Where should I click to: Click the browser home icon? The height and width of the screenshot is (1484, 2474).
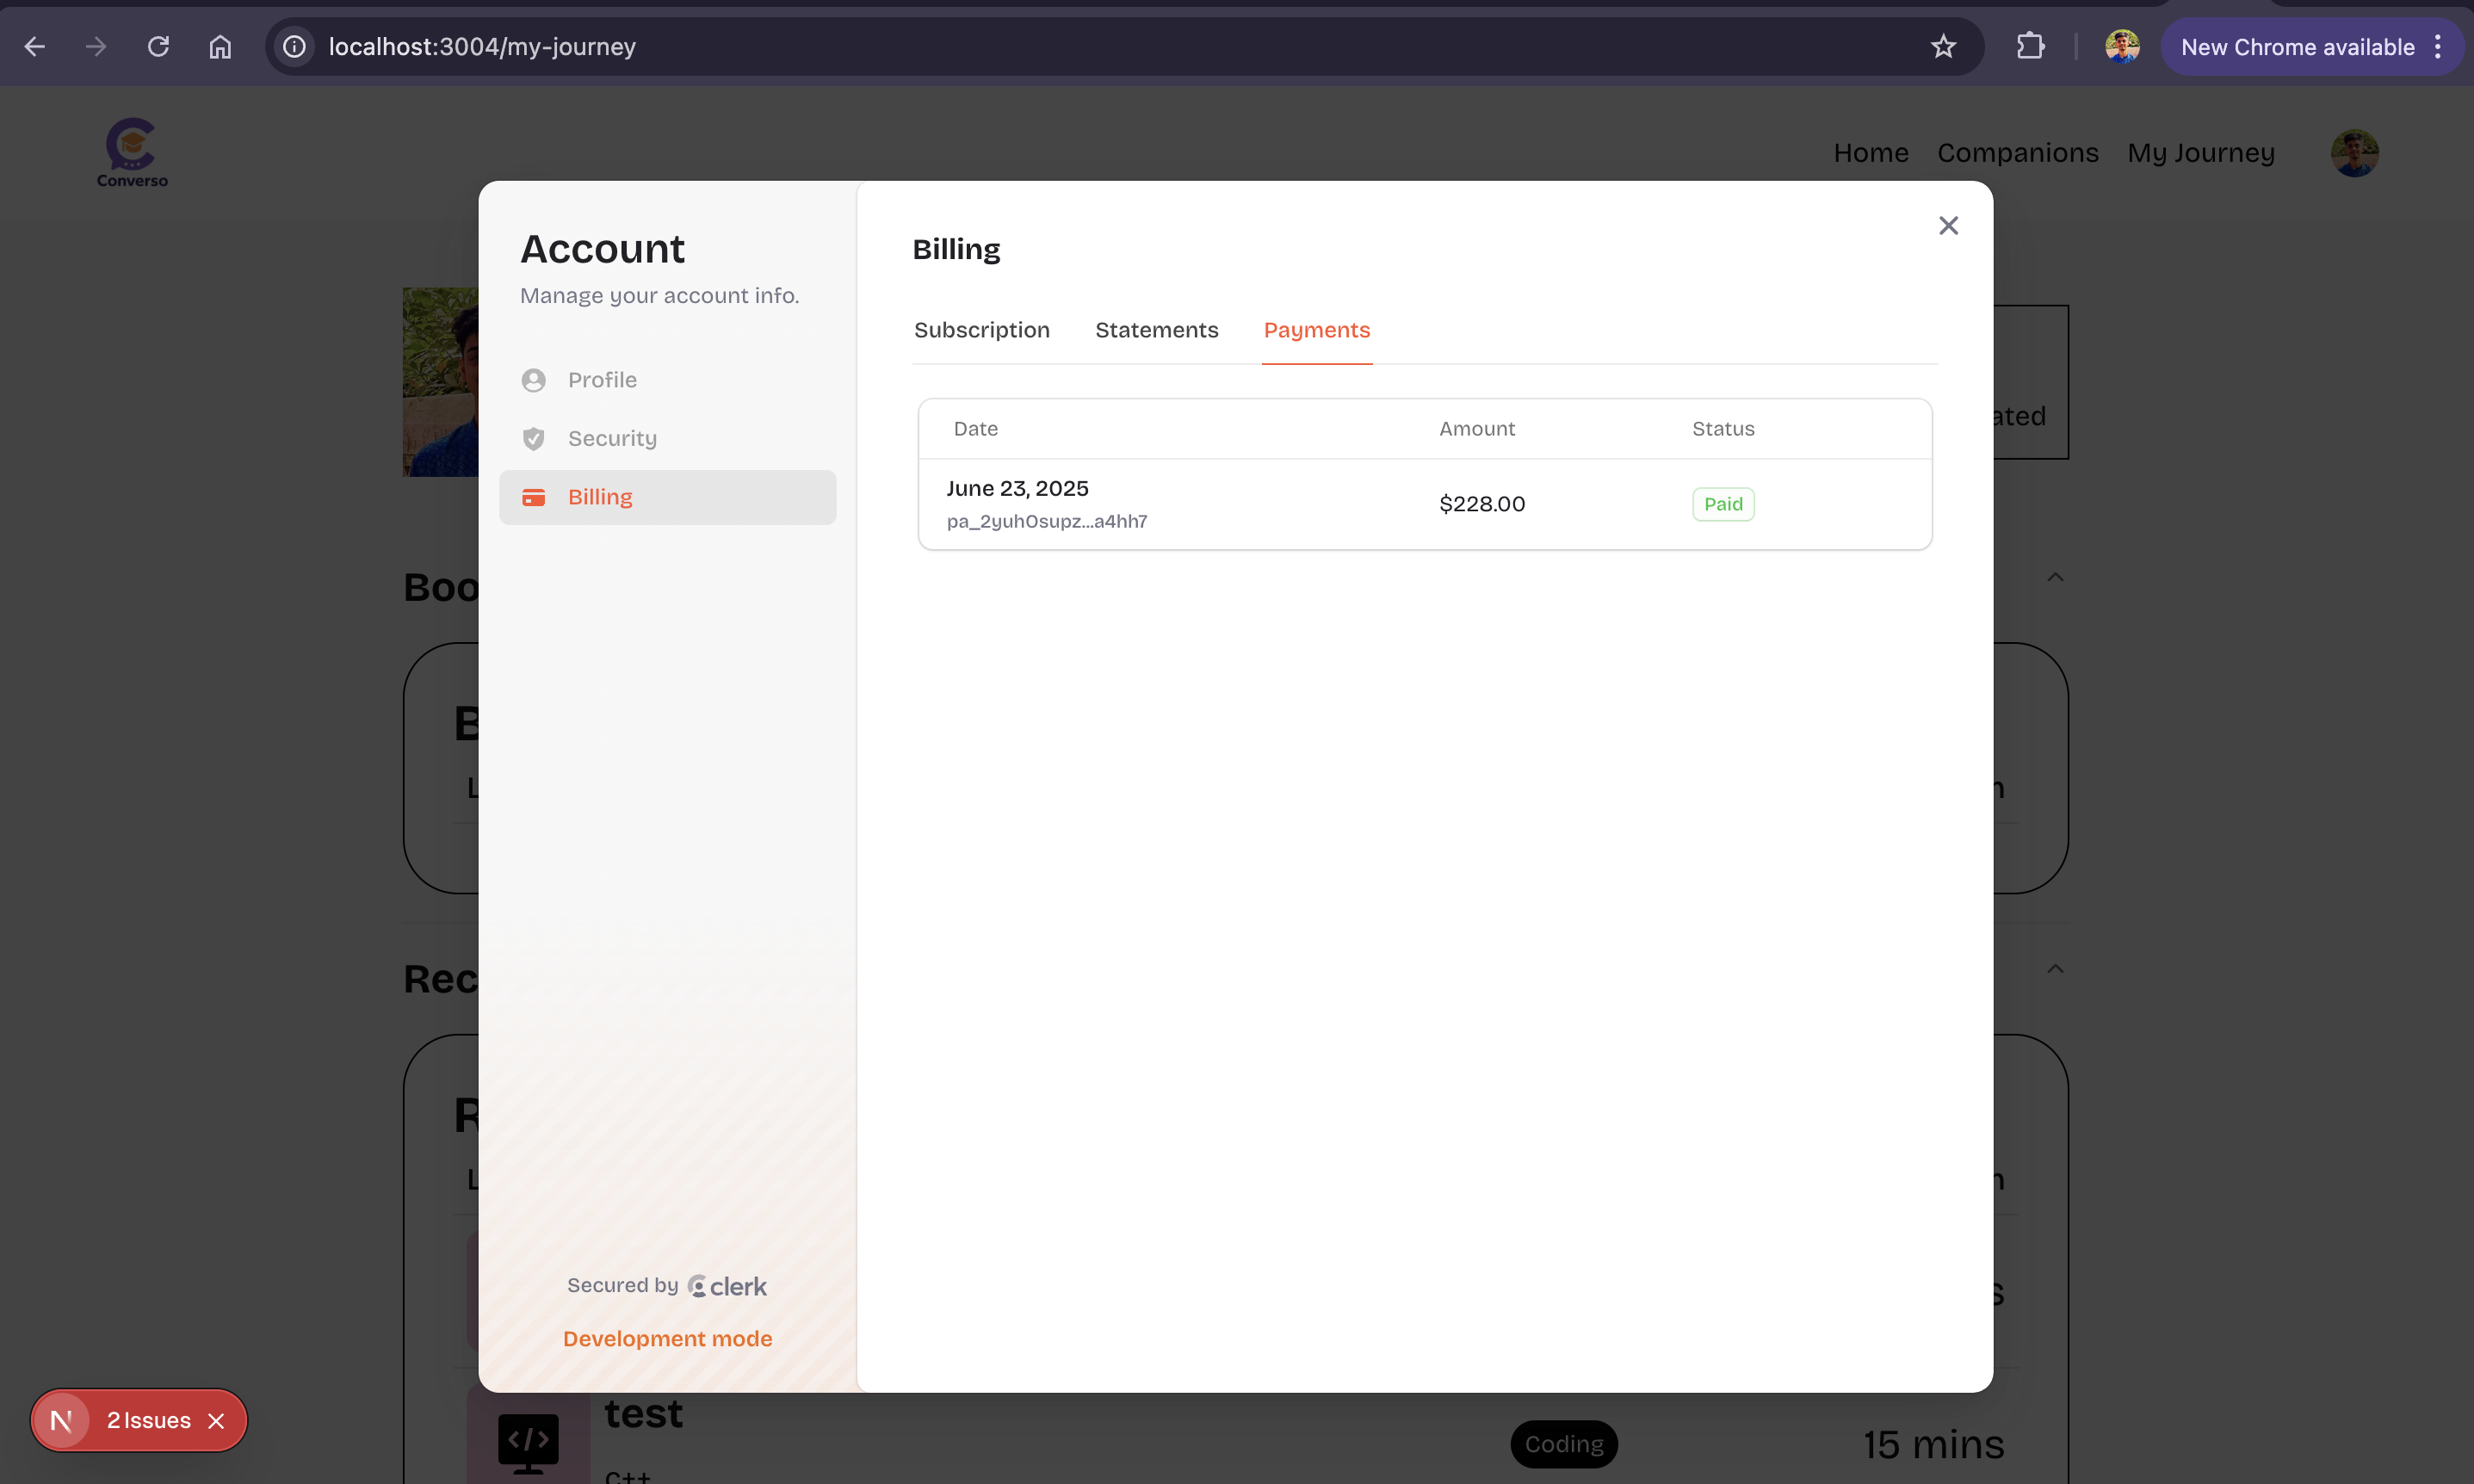[x=220, y=47]
